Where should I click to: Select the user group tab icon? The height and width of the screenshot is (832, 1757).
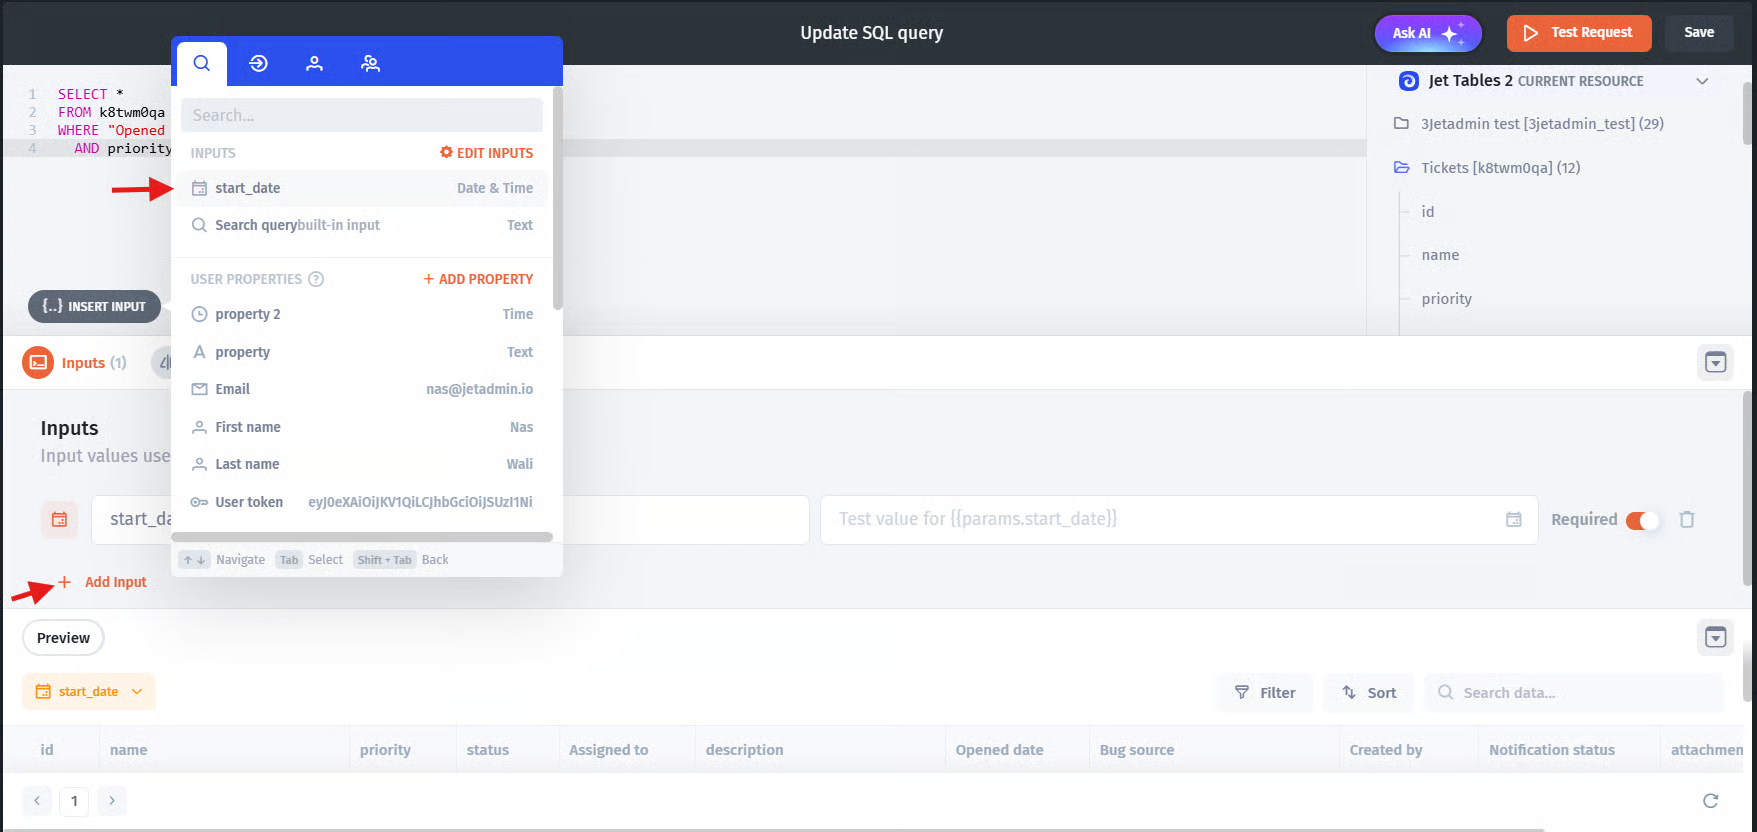pos(370,63)
